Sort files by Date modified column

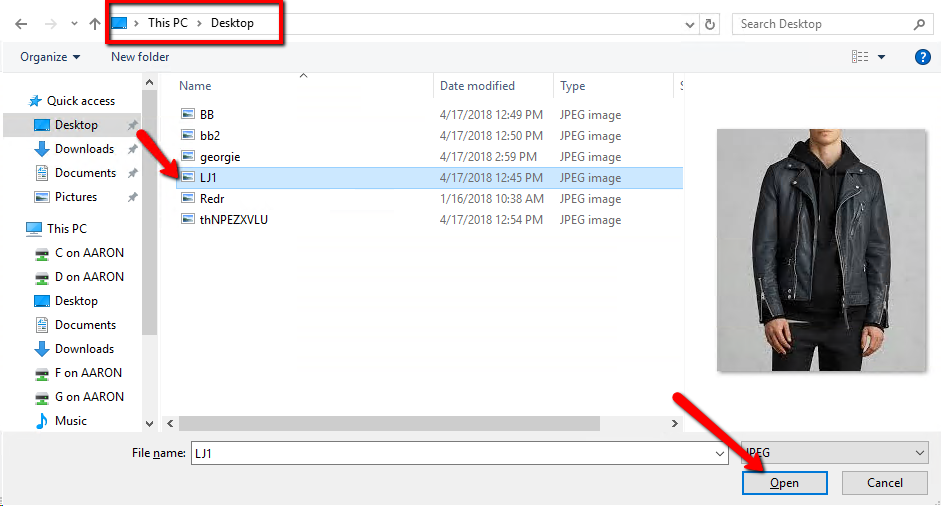pos(477,86)
